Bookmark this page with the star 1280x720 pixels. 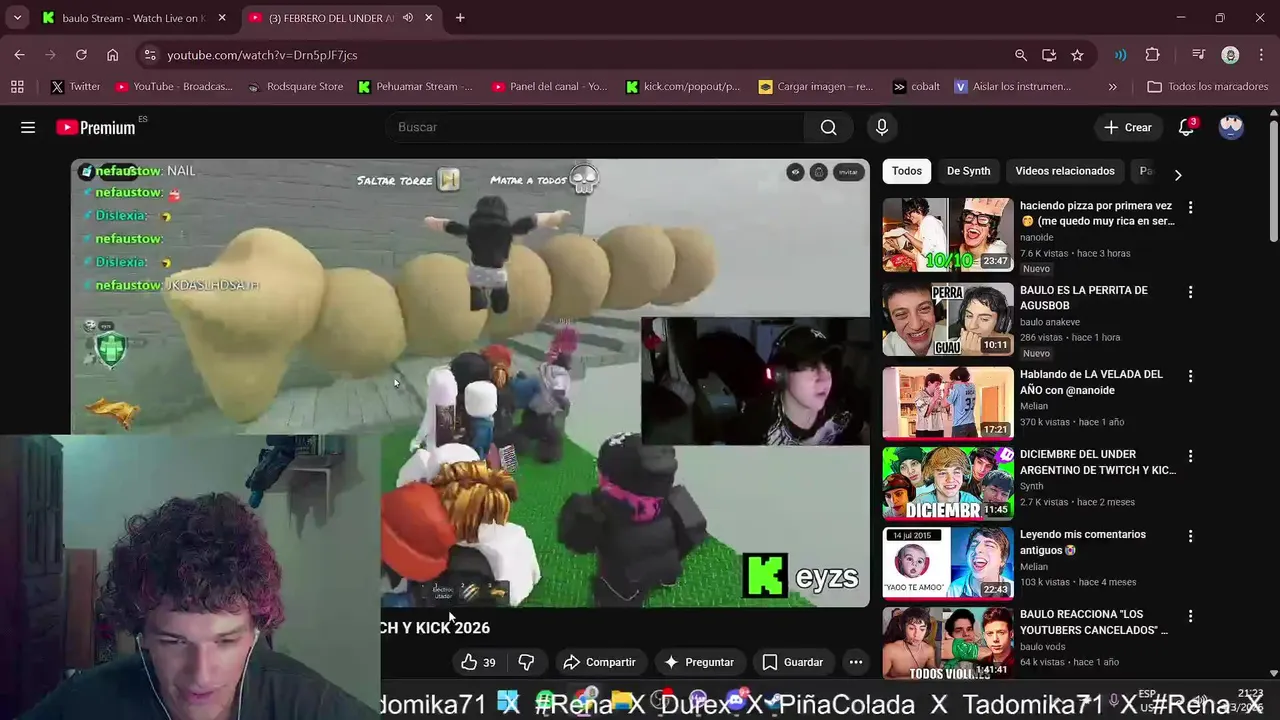tap(1077, 55)
